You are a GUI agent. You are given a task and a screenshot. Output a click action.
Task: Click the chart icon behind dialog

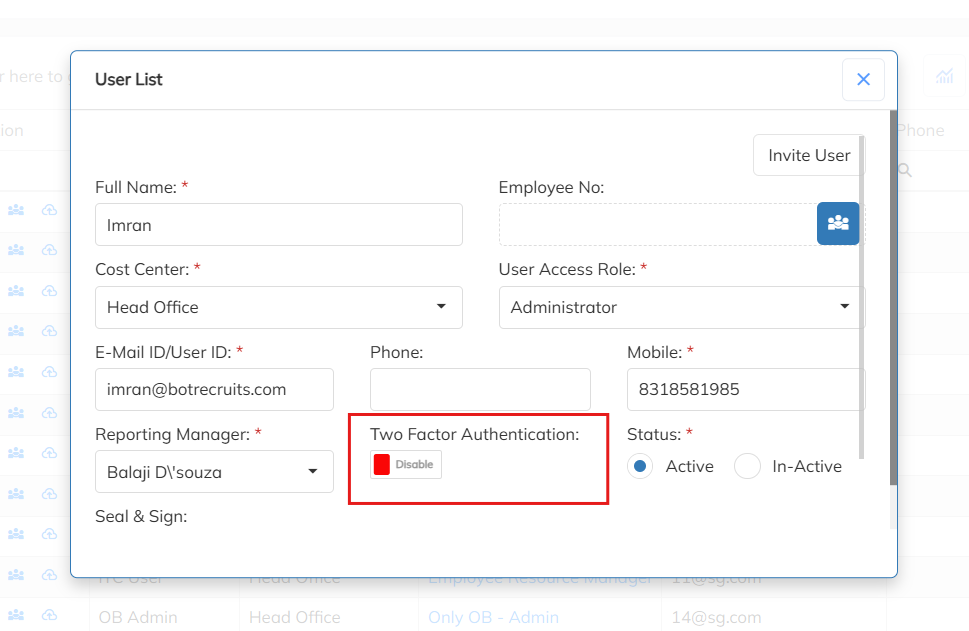coord(944,77)
